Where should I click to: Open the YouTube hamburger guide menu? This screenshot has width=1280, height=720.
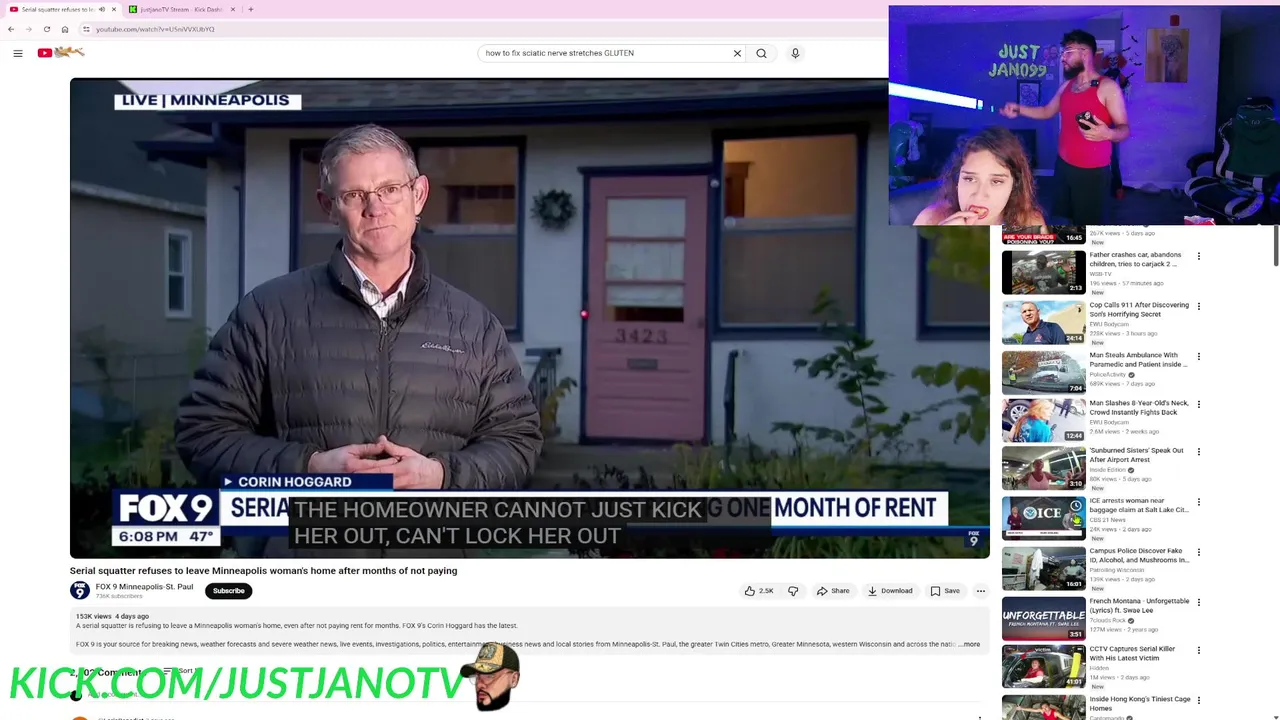(x=18, y=53)
